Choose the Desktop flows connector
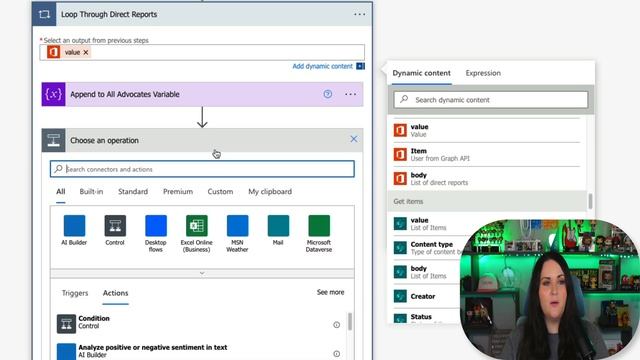Image resolution: width=640 pixels, height=360 pixels. pos(156,233)
